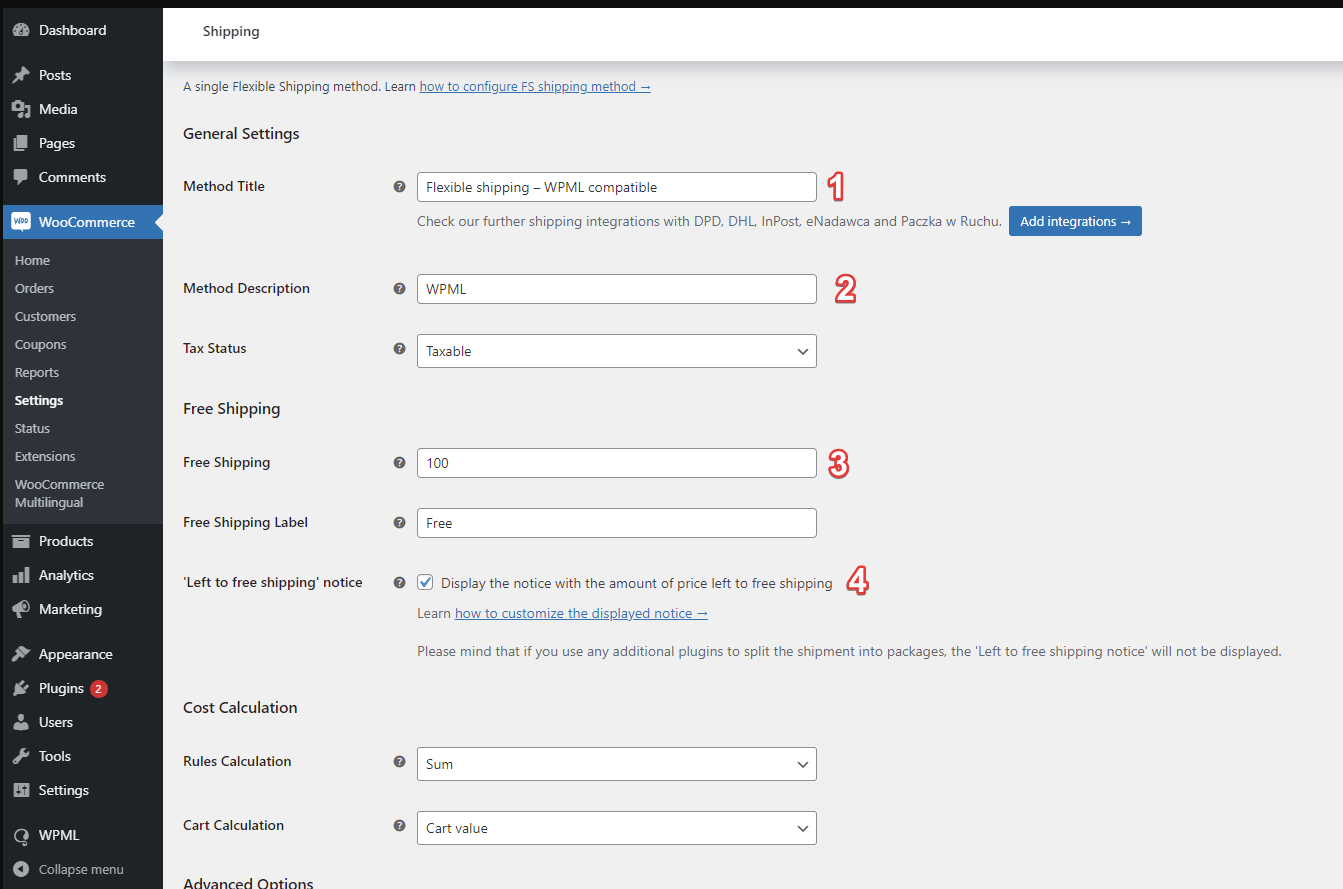This screenshot has height=889, width=1343.
Task: Click help tooltip icon beside Method Title
Action: [399, 186]
